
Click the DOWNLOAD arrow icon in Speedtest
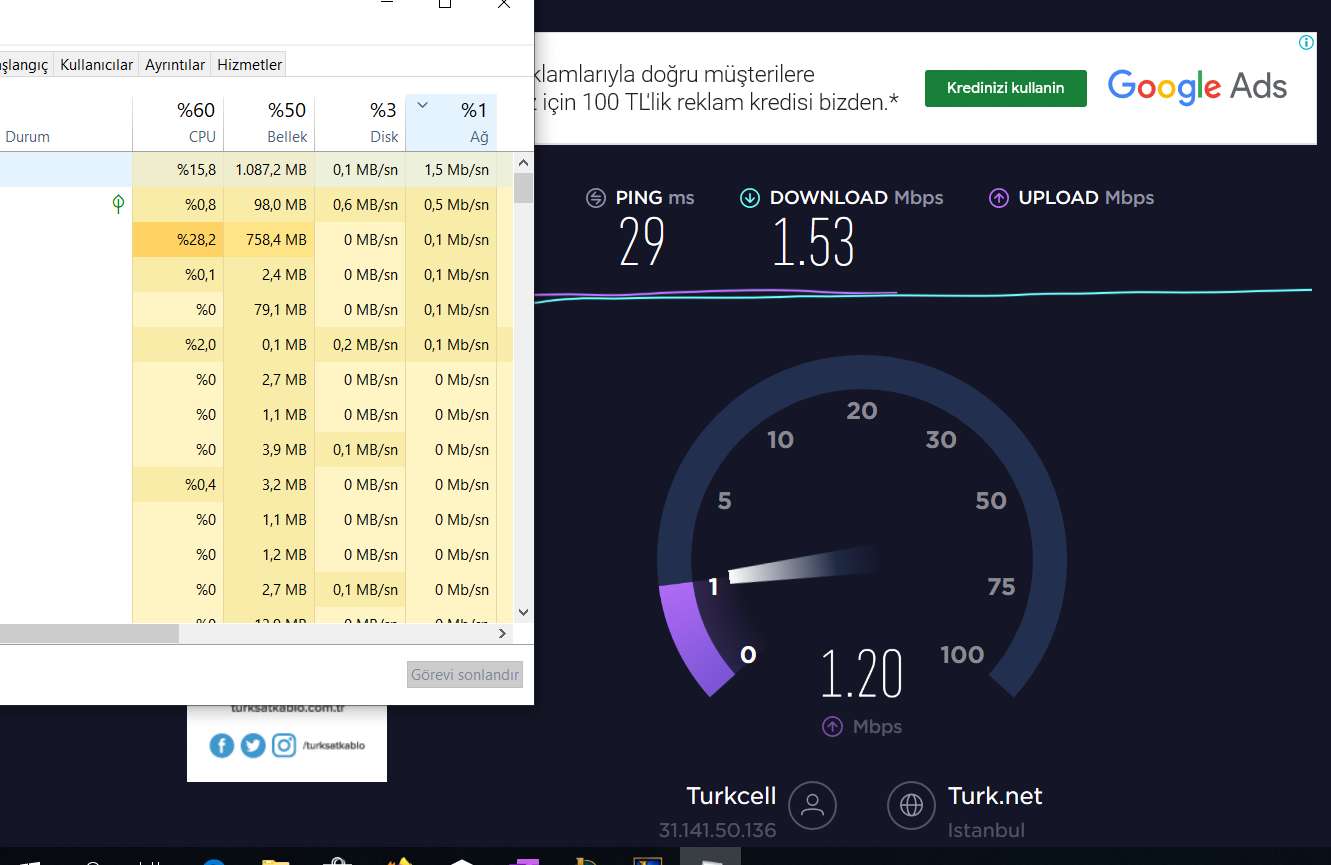(x=749, y=198)
